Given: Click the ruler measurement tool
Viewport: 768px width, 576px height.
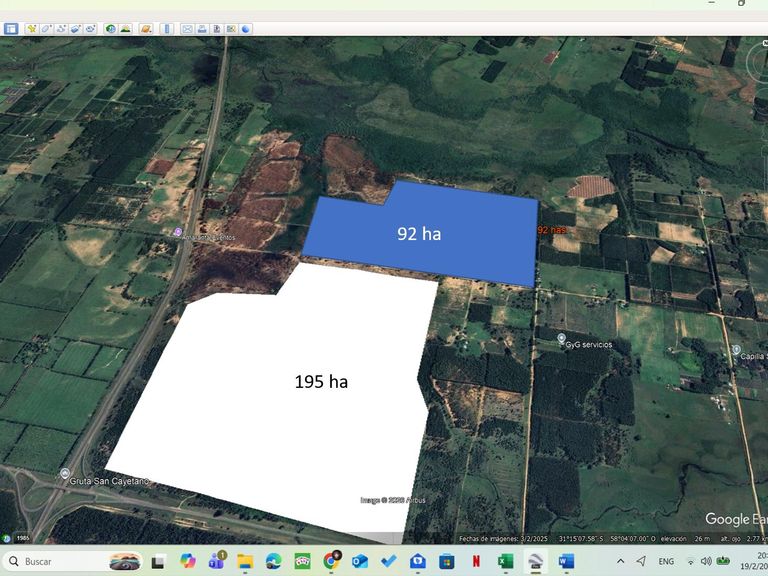Looking at the screenshot, I should (167, 29).
